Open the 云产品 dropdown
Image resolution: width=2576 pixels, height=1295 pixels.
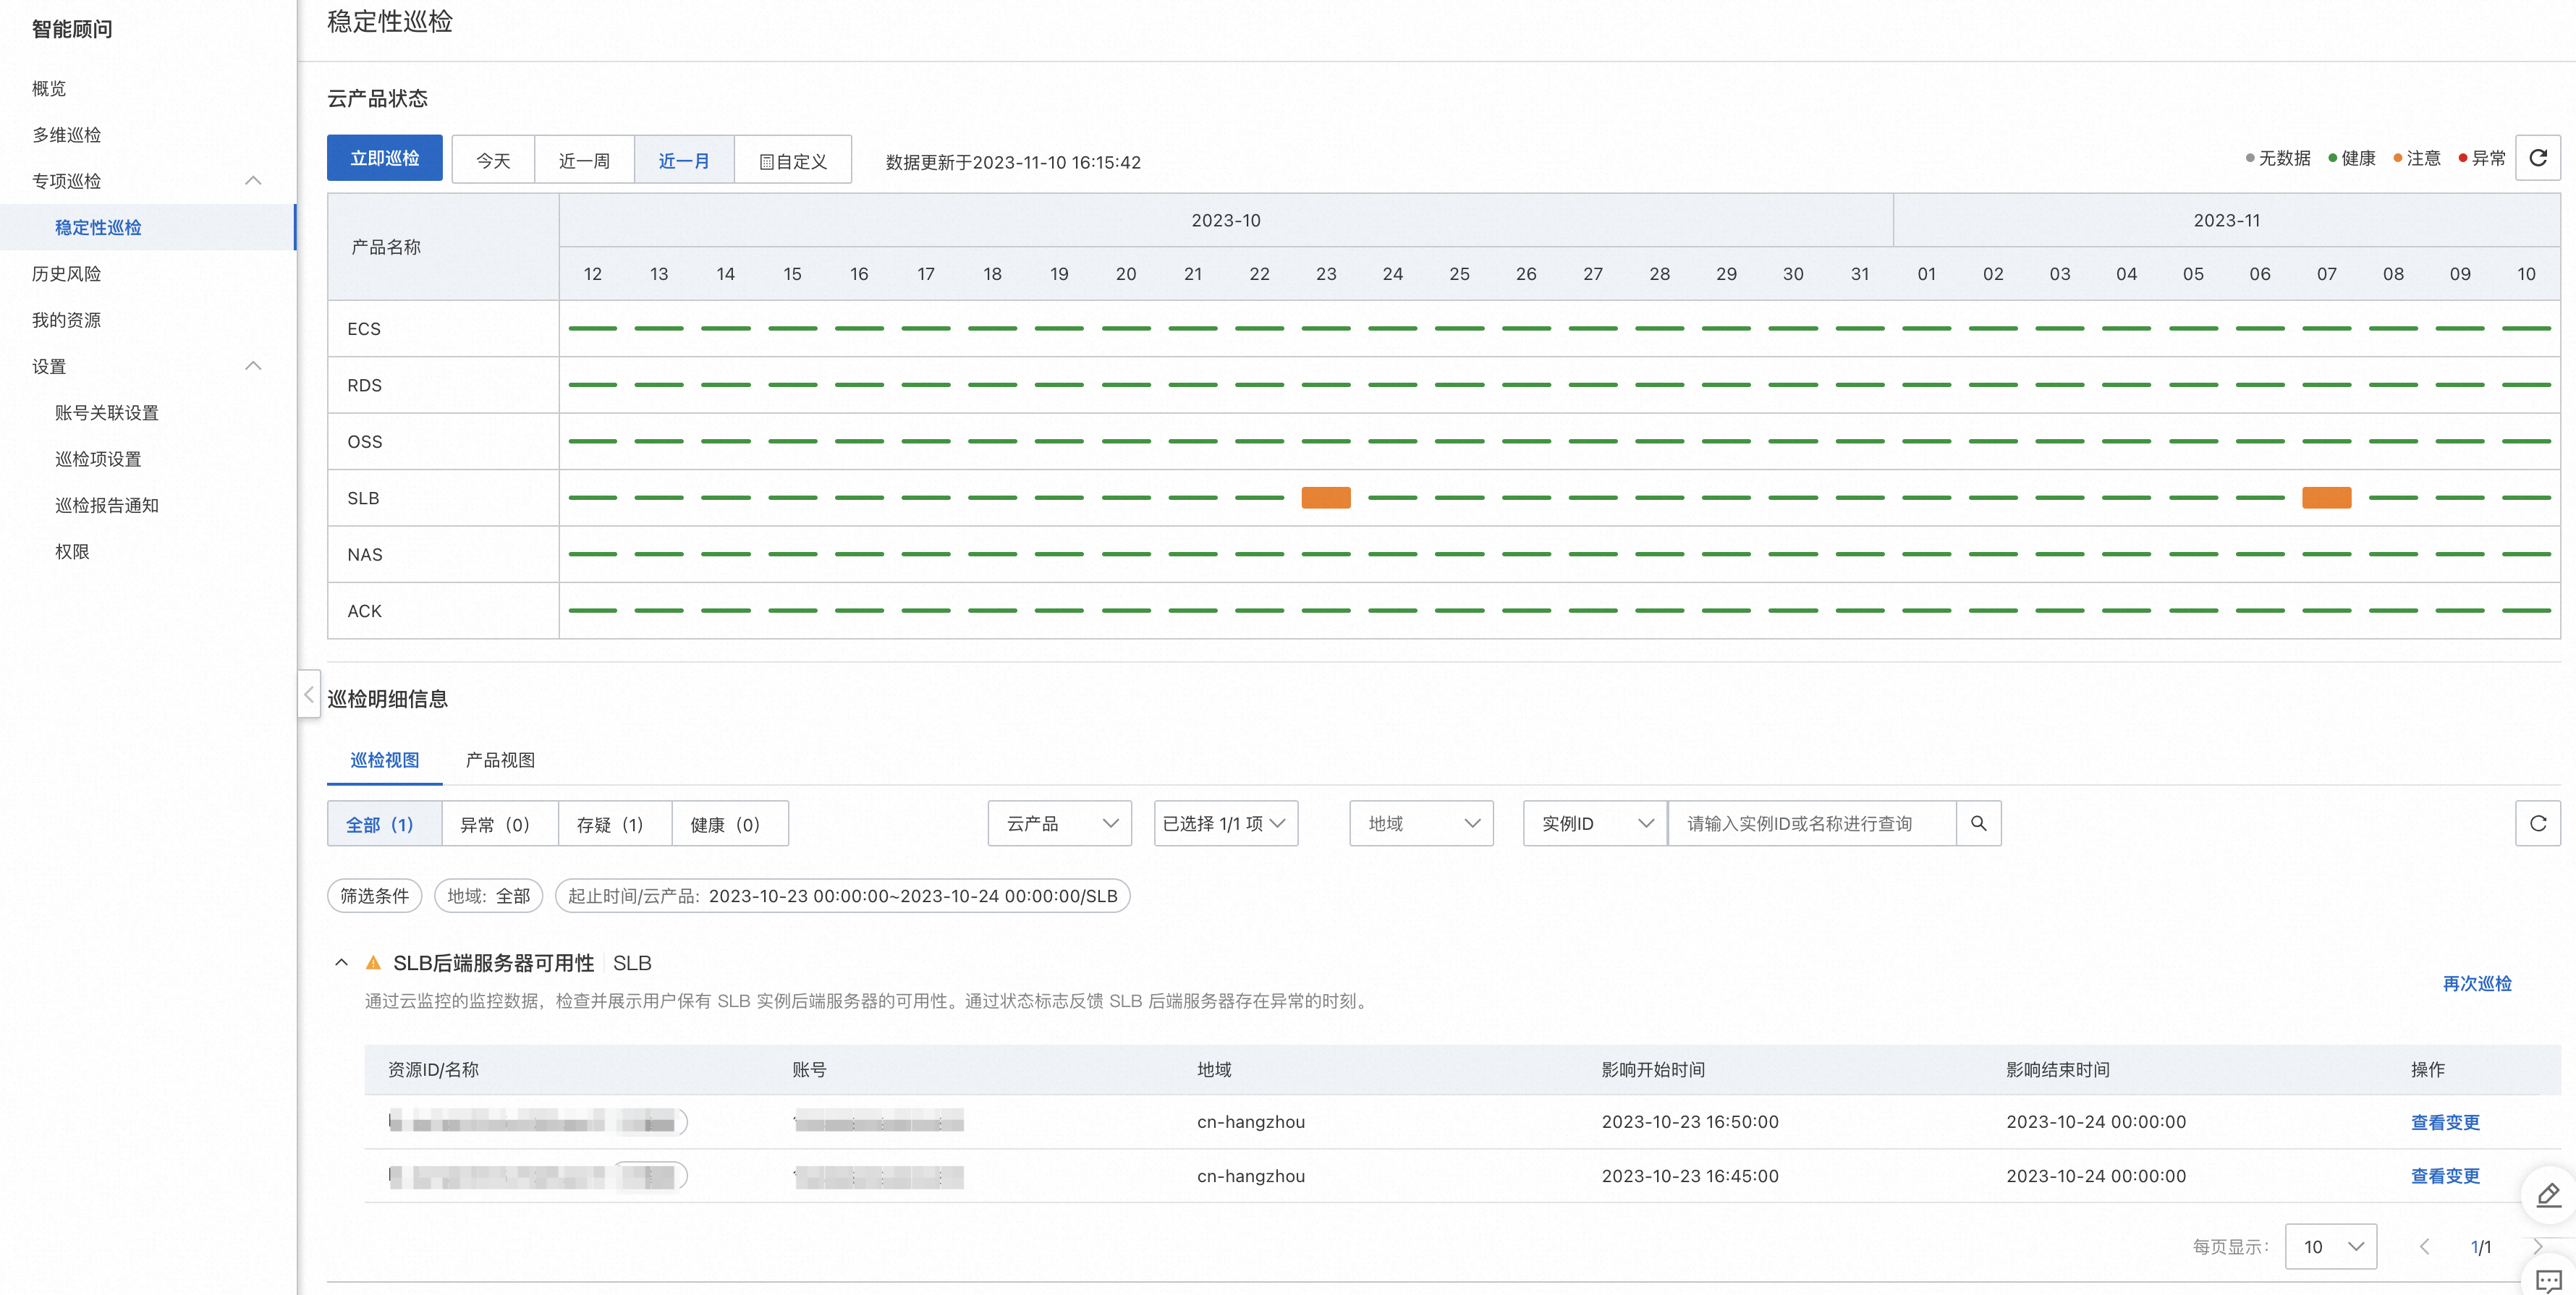pyautogui.click(x=1060, y=823)
